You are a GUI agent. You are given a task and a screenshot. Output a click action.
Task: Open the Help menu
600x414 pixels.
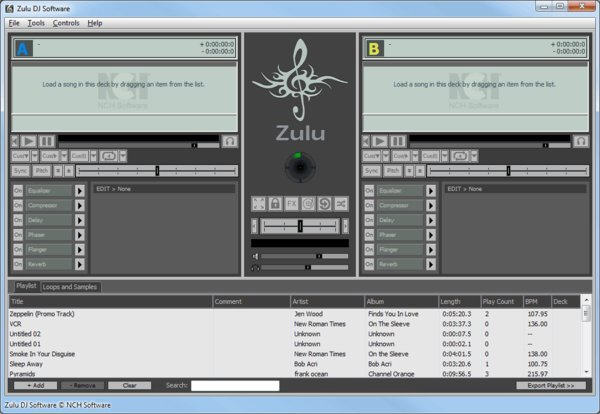click(x=95, y=23)
